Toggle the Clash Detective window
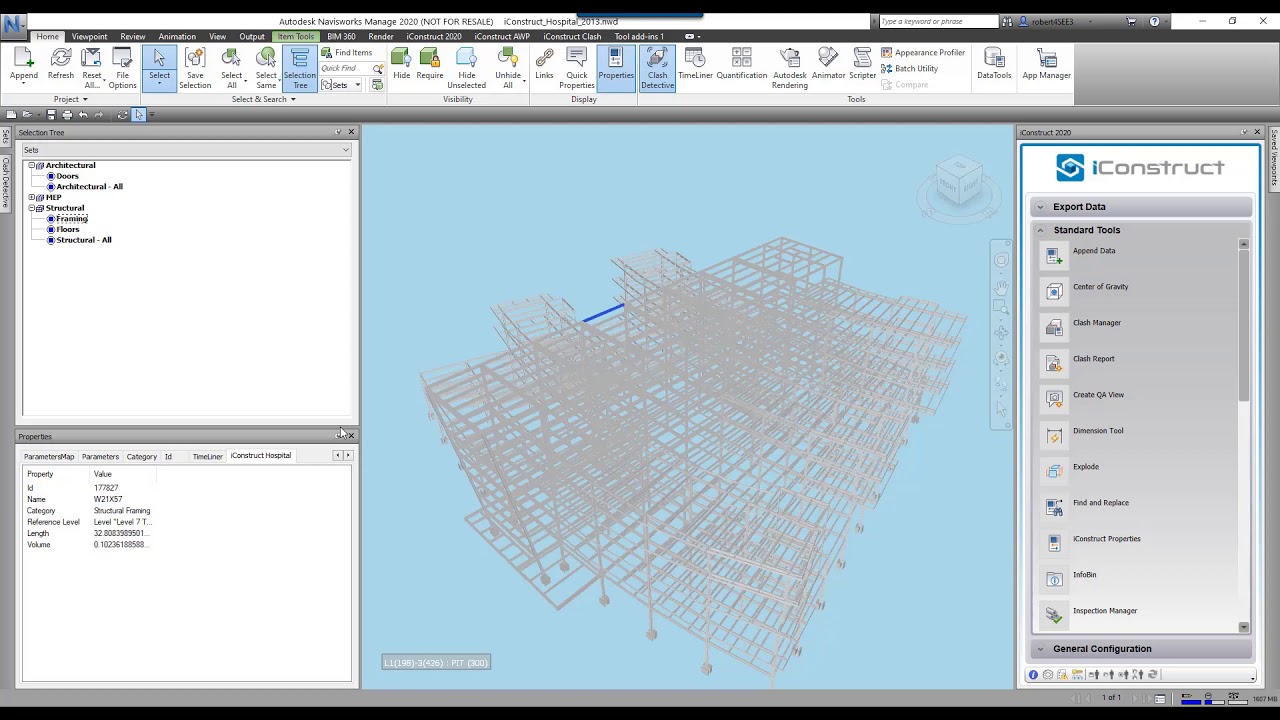Image resolution: width=1280 pixels, height=720 pixels. (657, 68)
